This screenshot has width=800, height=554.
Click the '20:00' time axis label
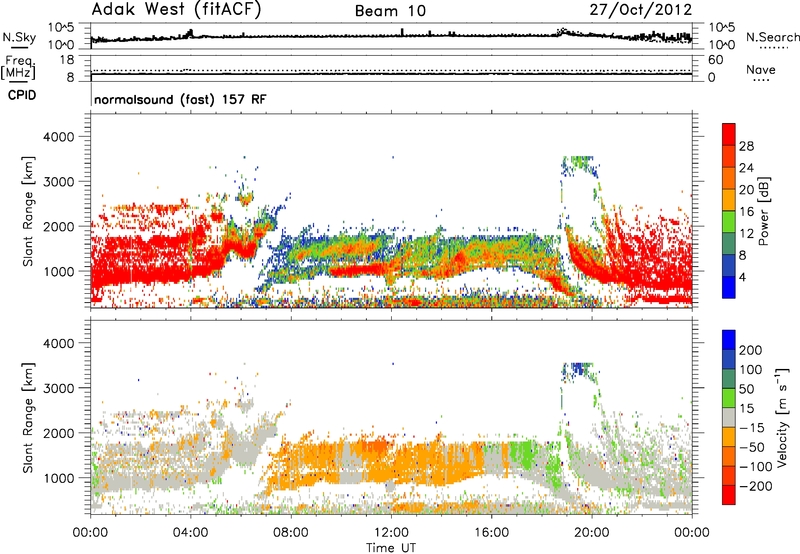[x=591, y=533]
